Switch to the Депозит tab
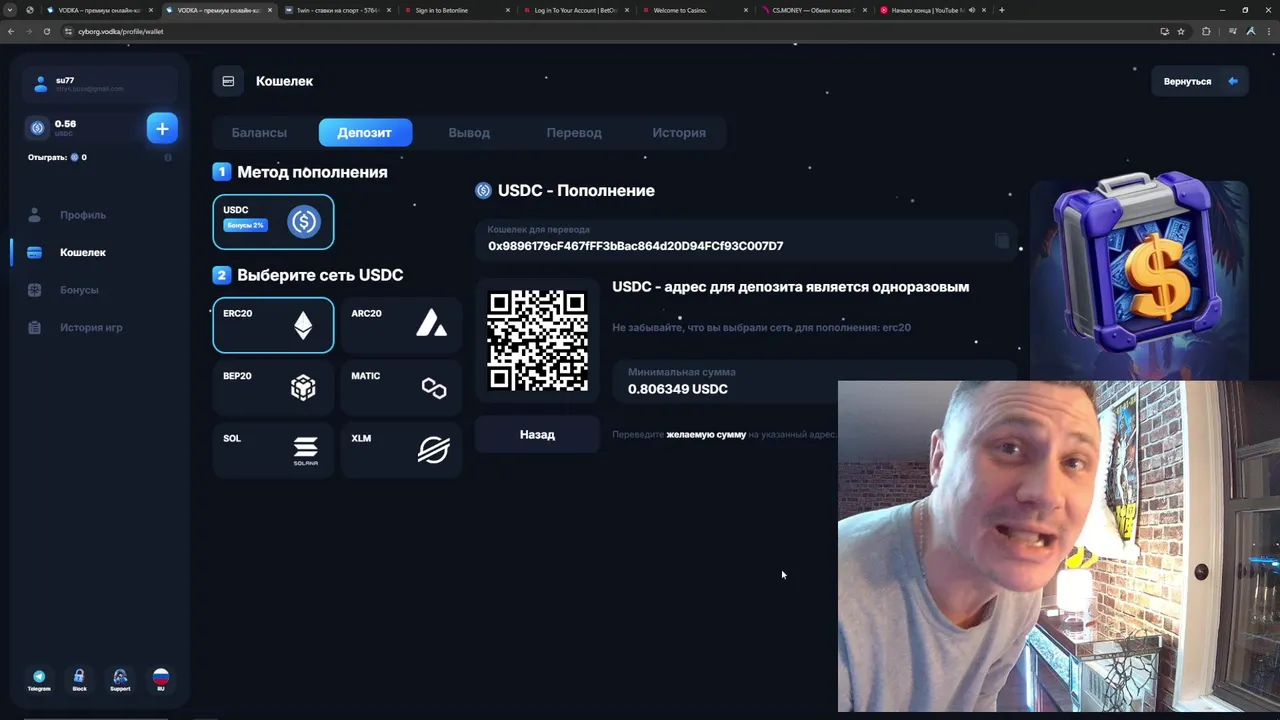Viewport: 1280px width, 720px height. pyautogui.click(x=365, y=133)
